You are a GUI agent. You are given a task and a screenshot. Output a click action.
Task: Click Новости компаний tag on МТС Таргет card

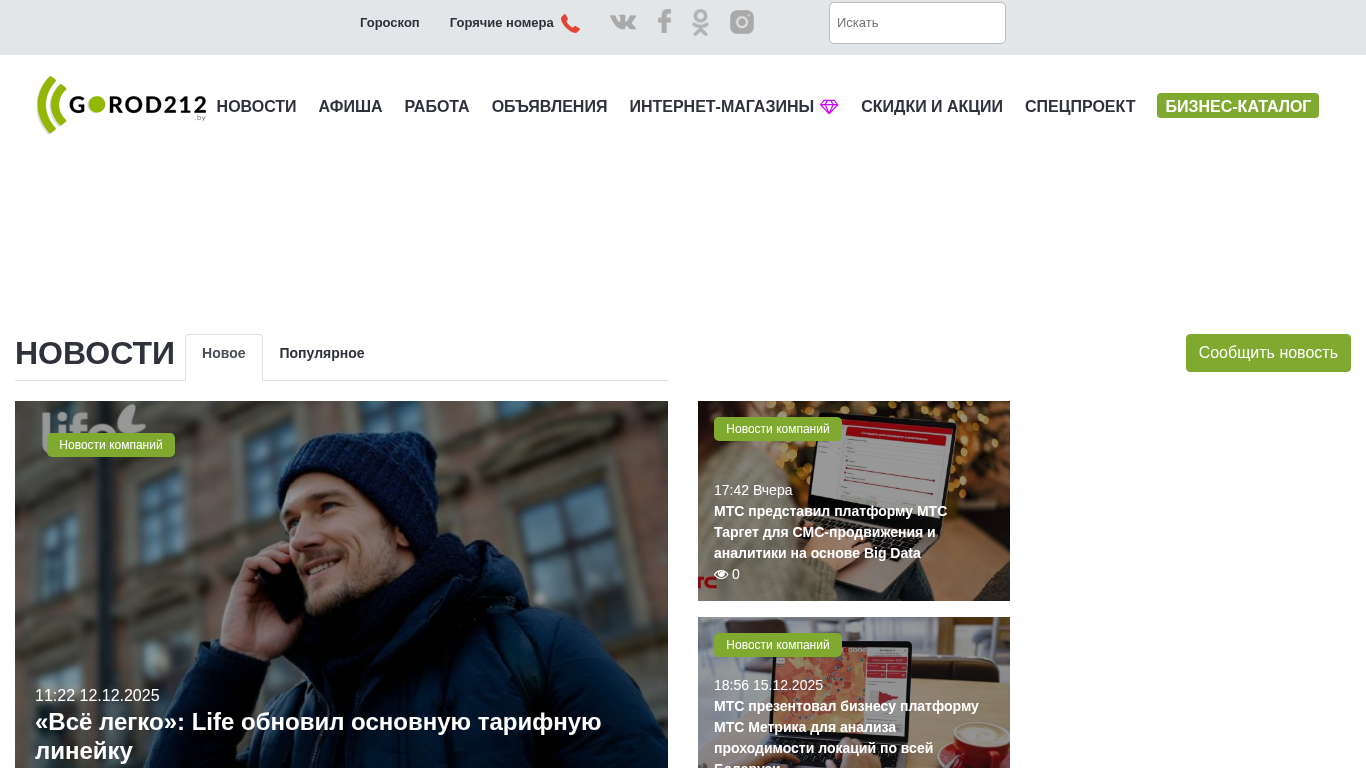tap(778, 429)
